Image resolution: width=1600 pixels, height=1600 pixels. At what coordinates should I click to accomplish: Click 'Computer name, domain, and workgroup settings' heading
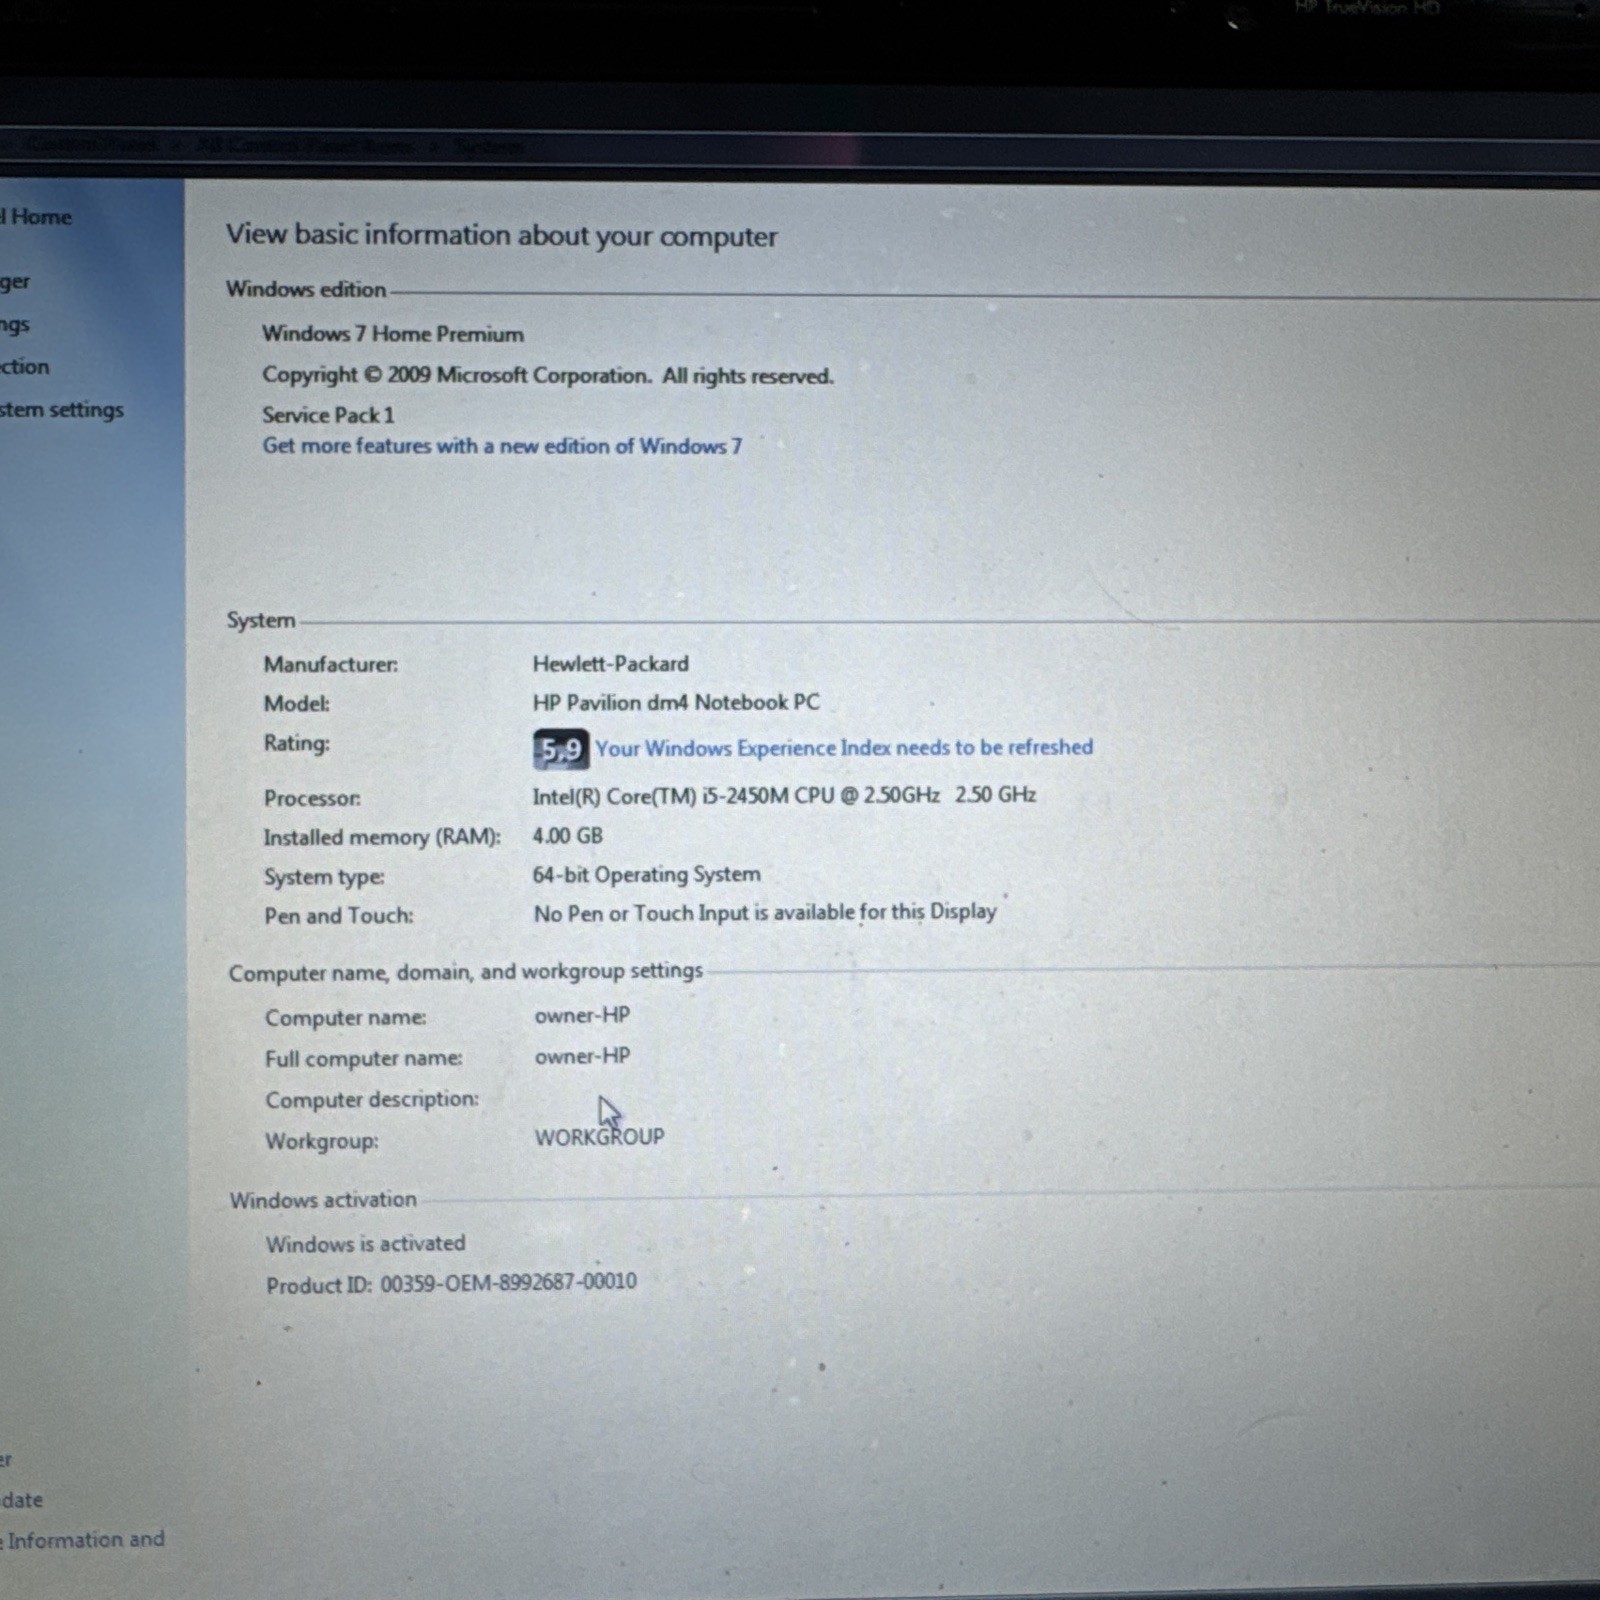[x=466, y=973]
